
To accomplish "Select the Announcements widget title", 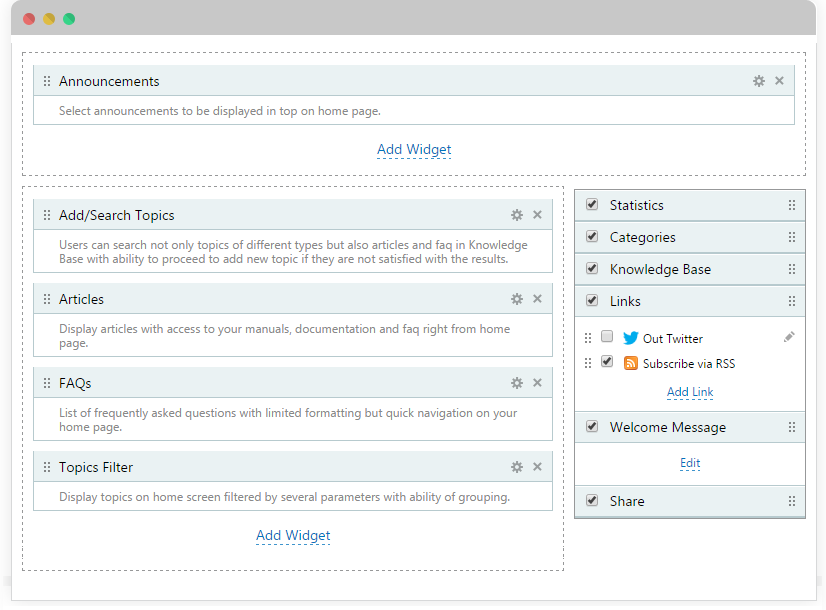I will pos(109,82).
